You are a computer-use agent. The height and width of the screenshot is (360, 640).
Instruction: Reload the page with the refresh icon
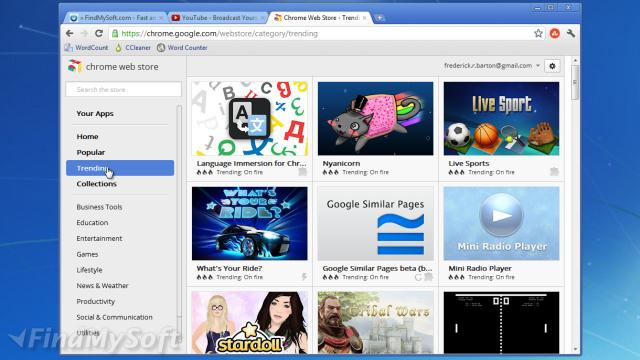99,33
